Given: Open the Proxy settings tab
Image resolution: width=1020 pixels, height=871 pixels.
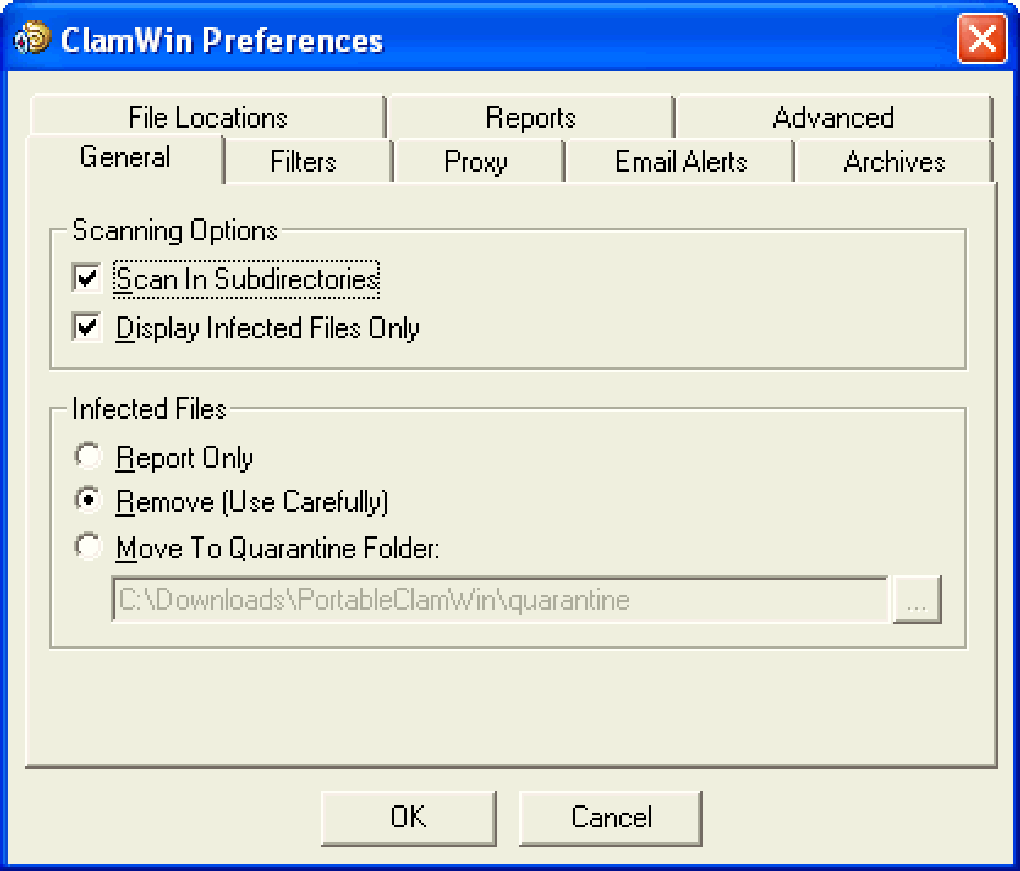Looking at the screenshot, I should coord(476,162).
